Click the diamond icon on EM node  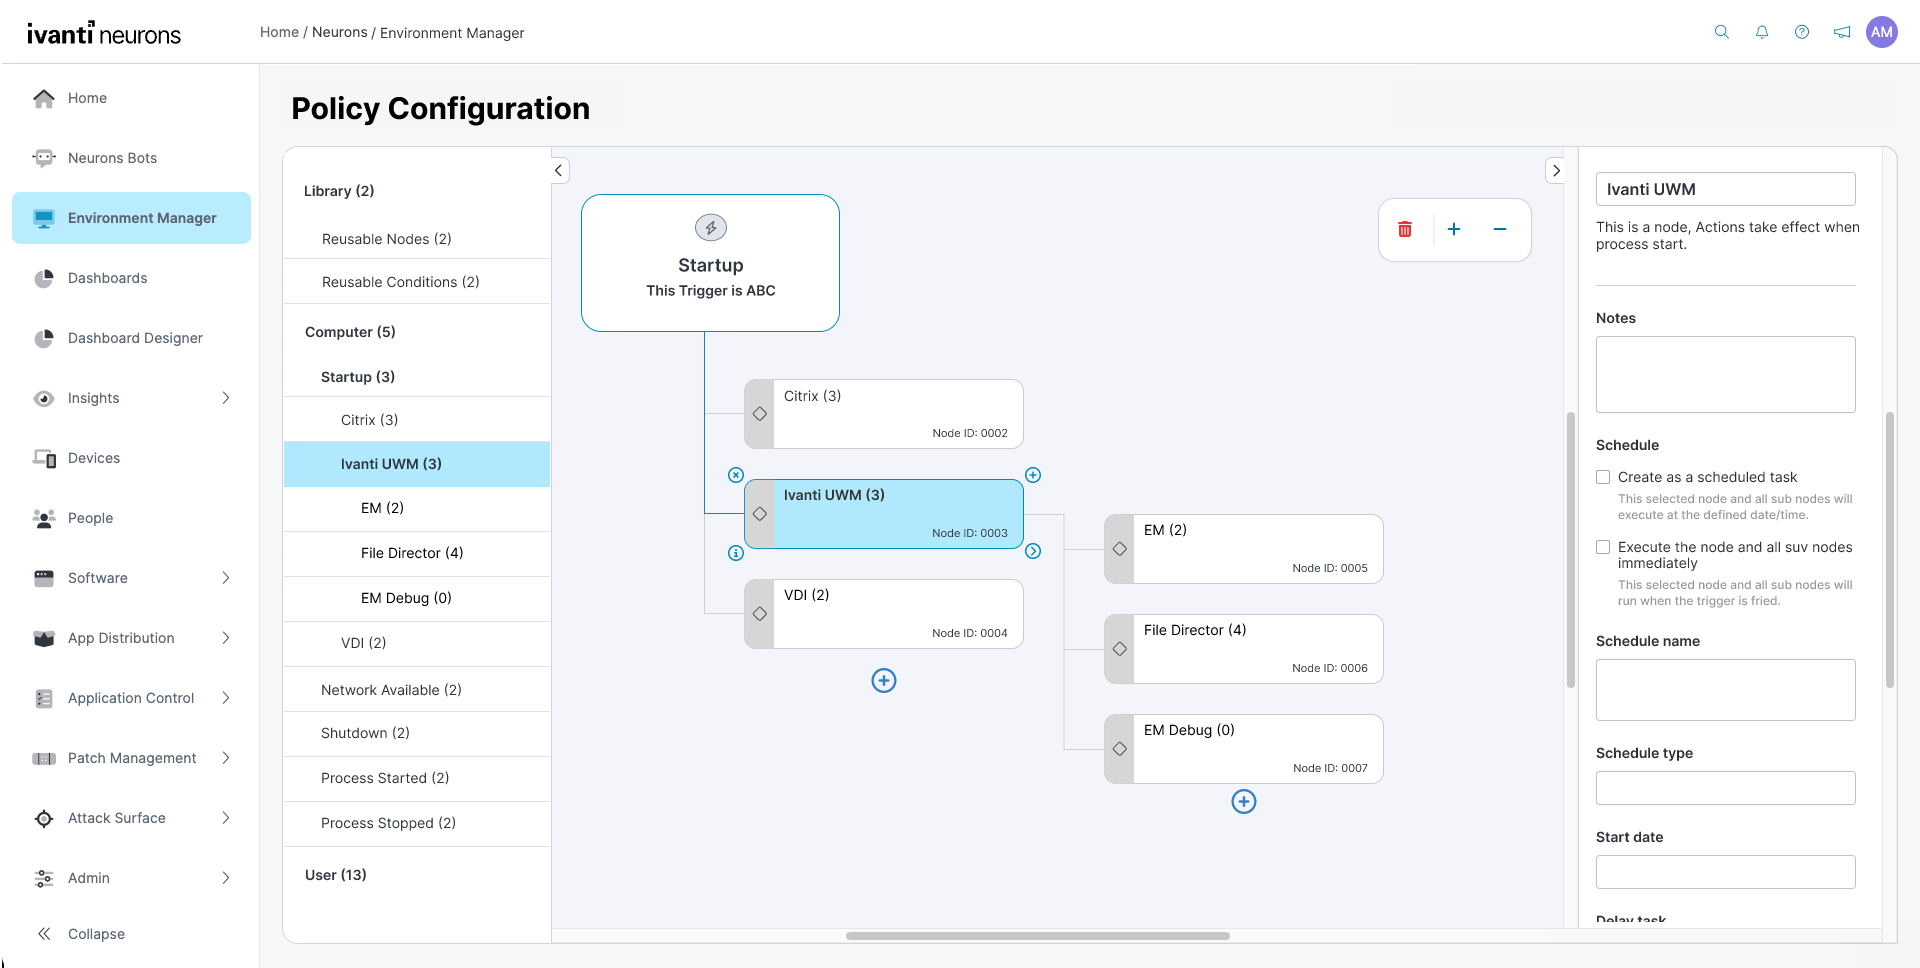pos(1120,549)
